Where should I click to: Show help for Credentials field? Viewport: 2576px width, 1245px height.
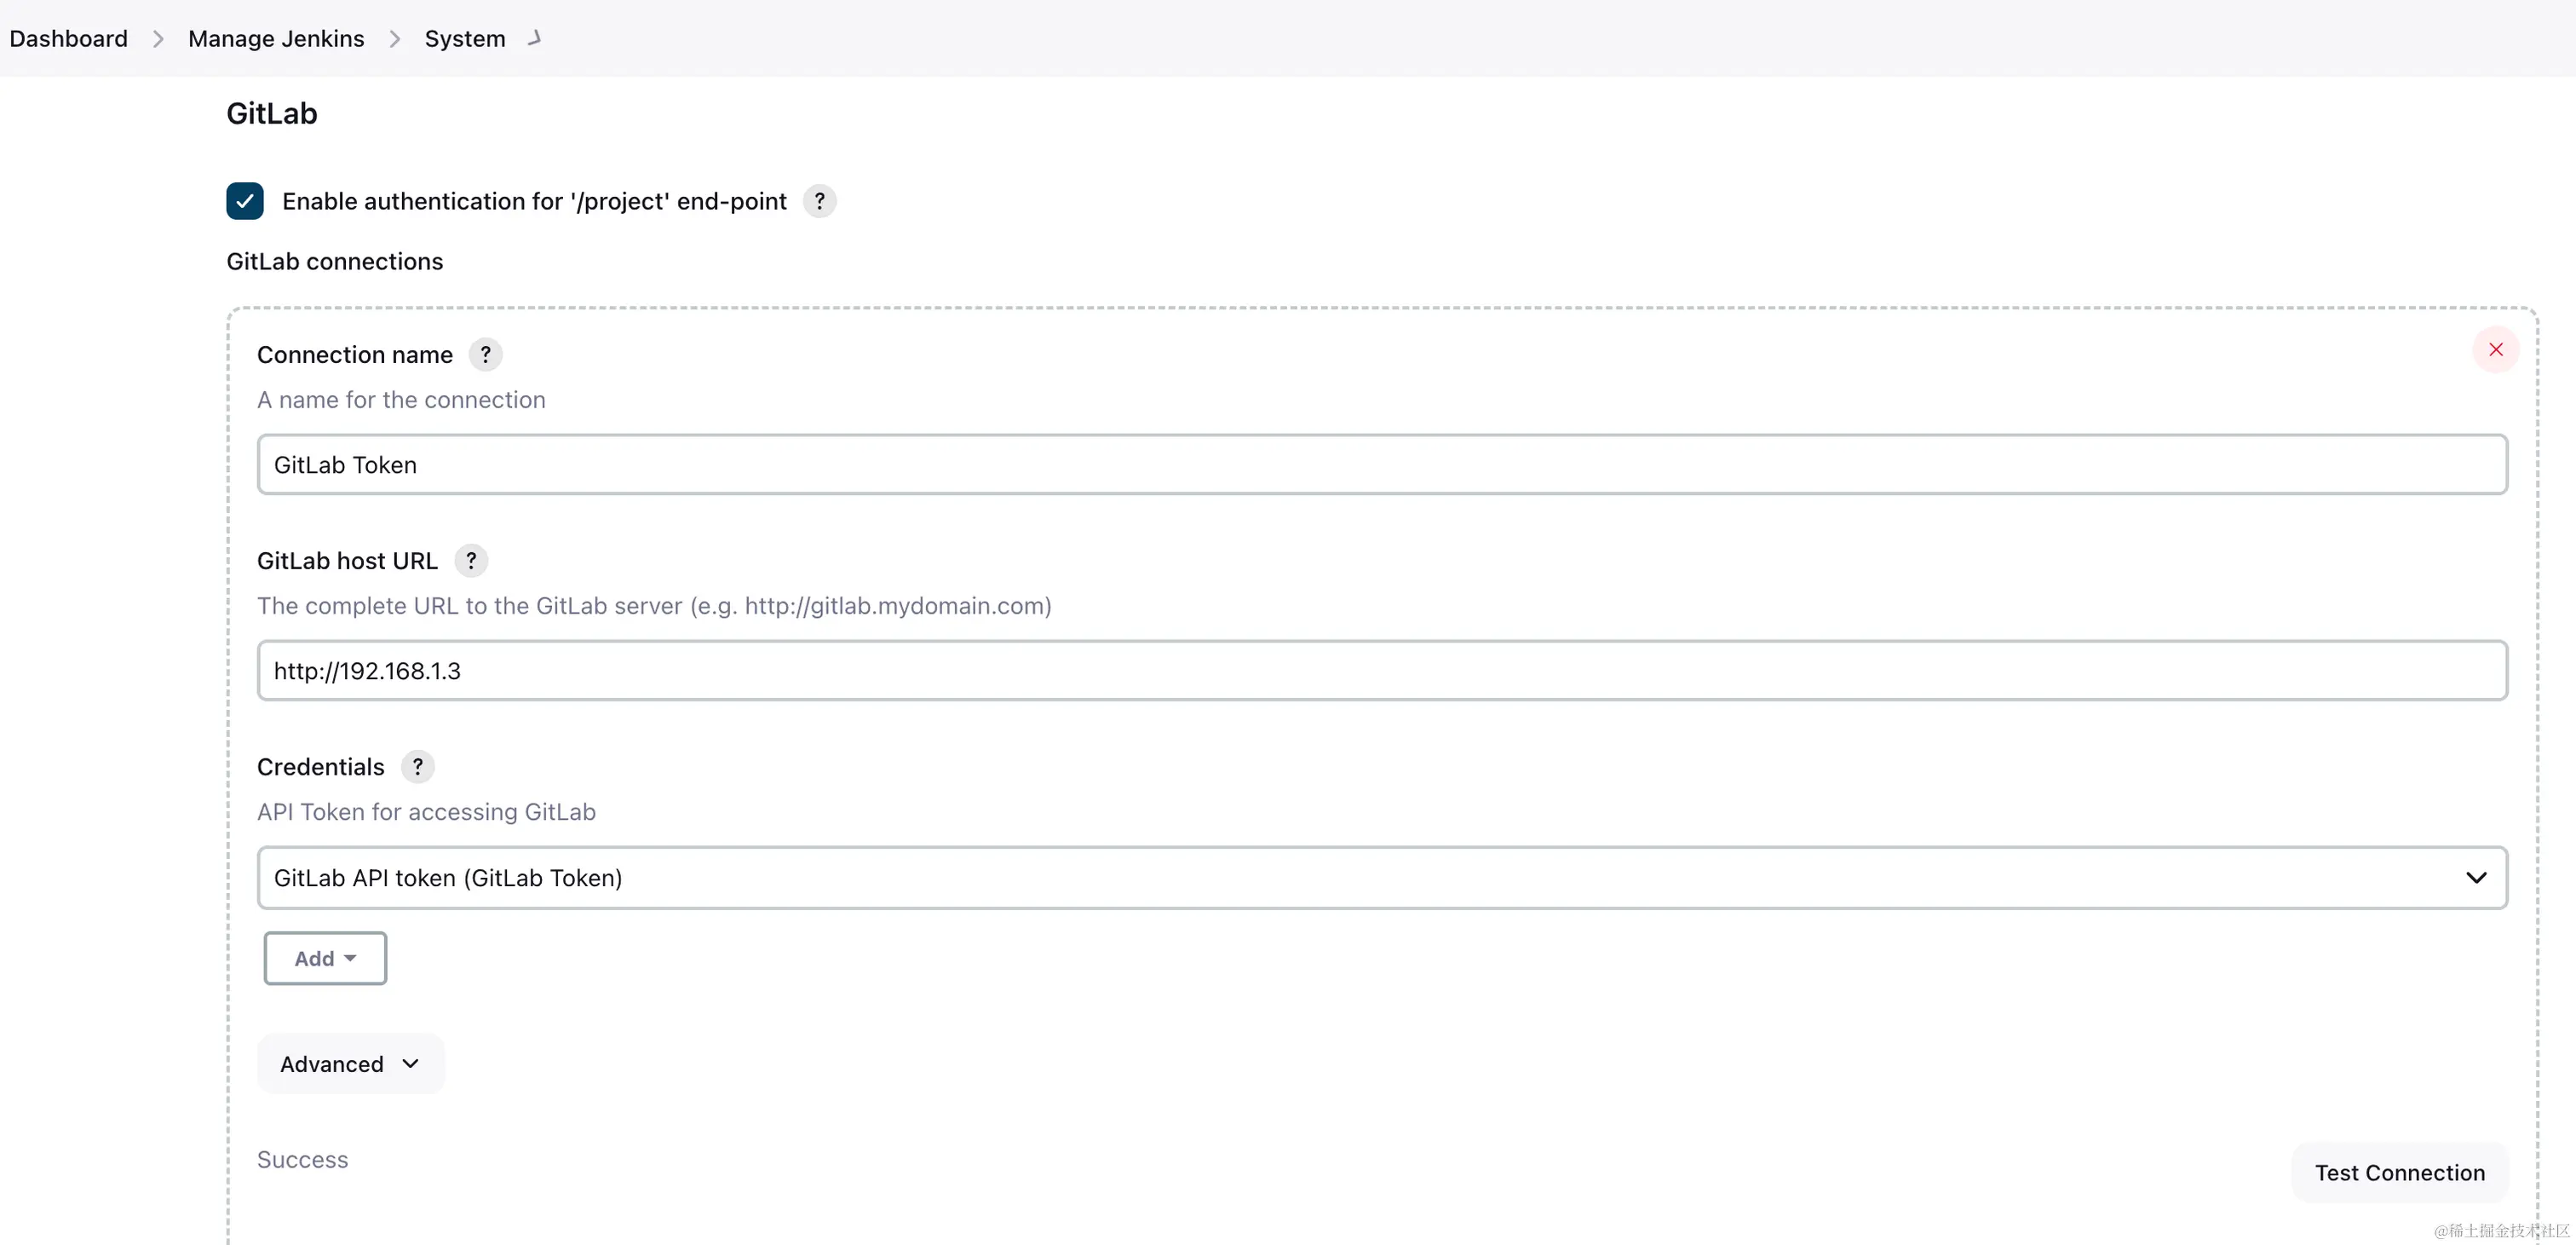point(417,767)
